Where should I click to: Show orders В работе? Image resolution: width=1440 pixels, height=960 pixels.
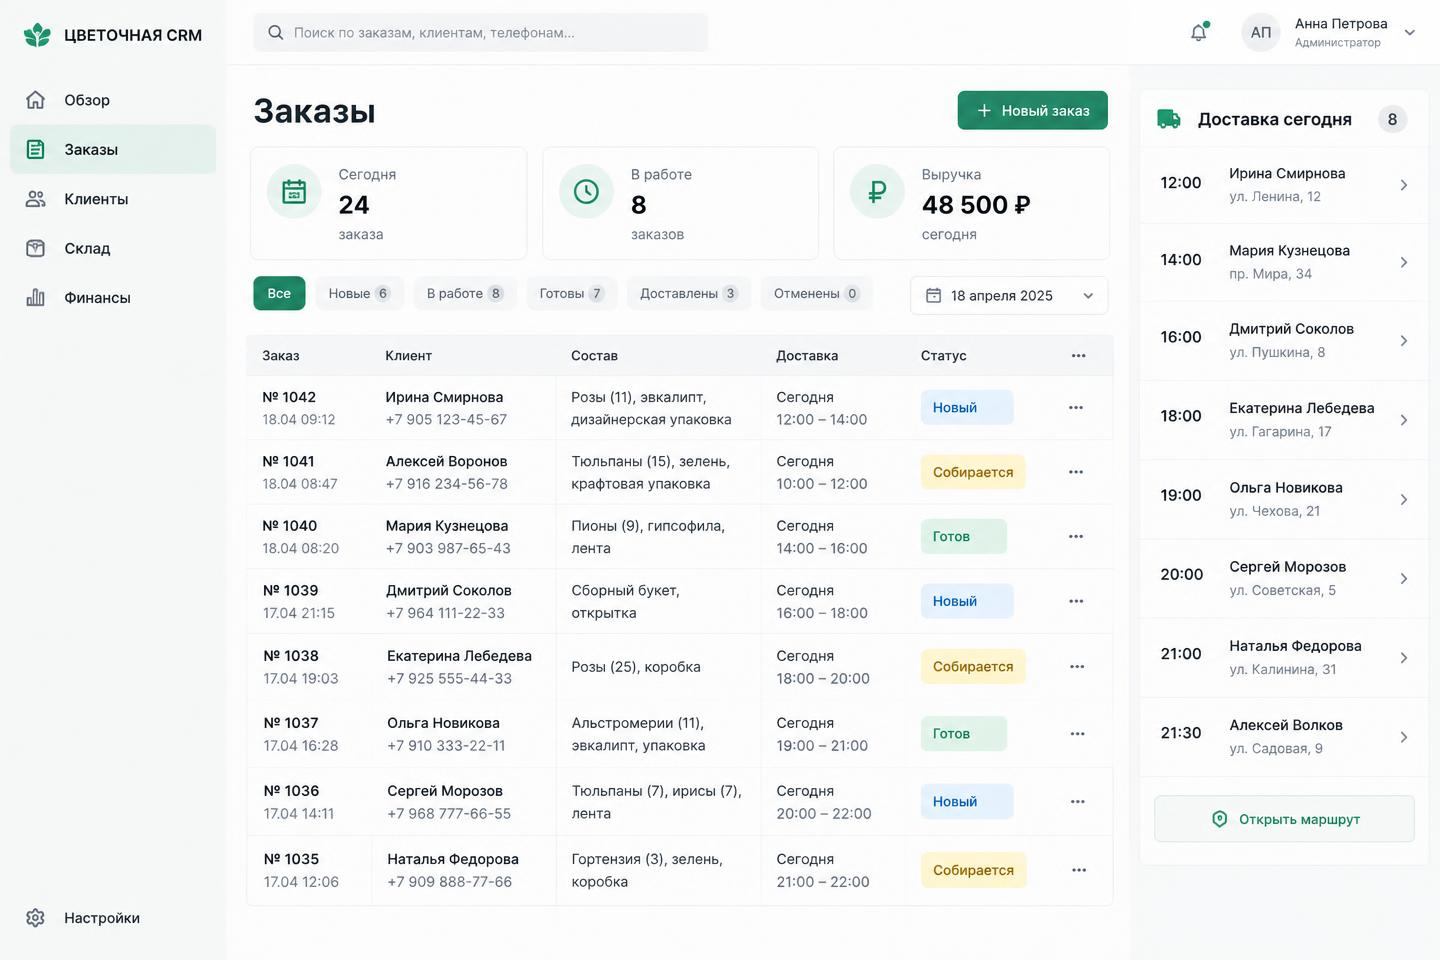click(465, 293)
